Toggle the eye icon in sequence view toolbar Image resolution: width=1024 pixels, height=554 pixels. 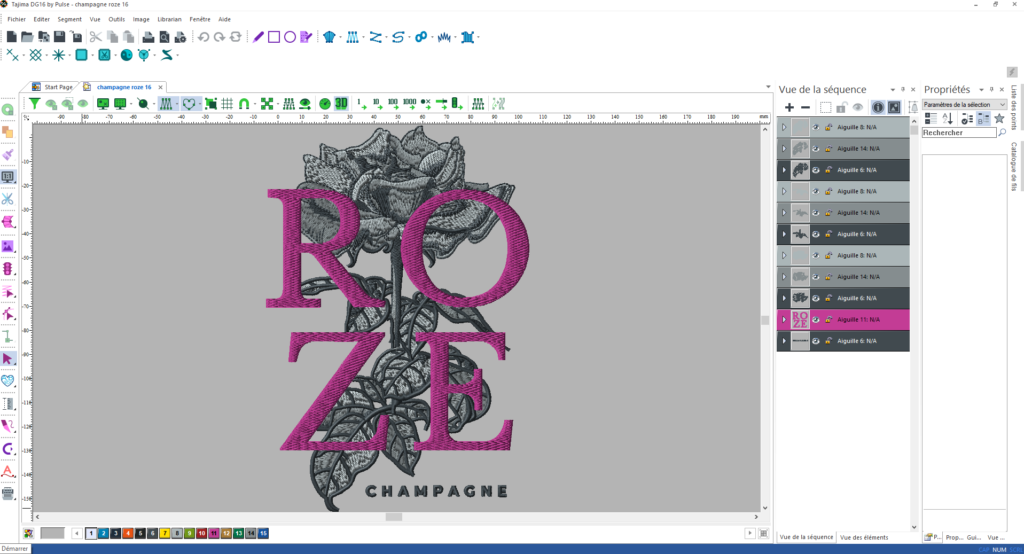[x=857, y=107]
